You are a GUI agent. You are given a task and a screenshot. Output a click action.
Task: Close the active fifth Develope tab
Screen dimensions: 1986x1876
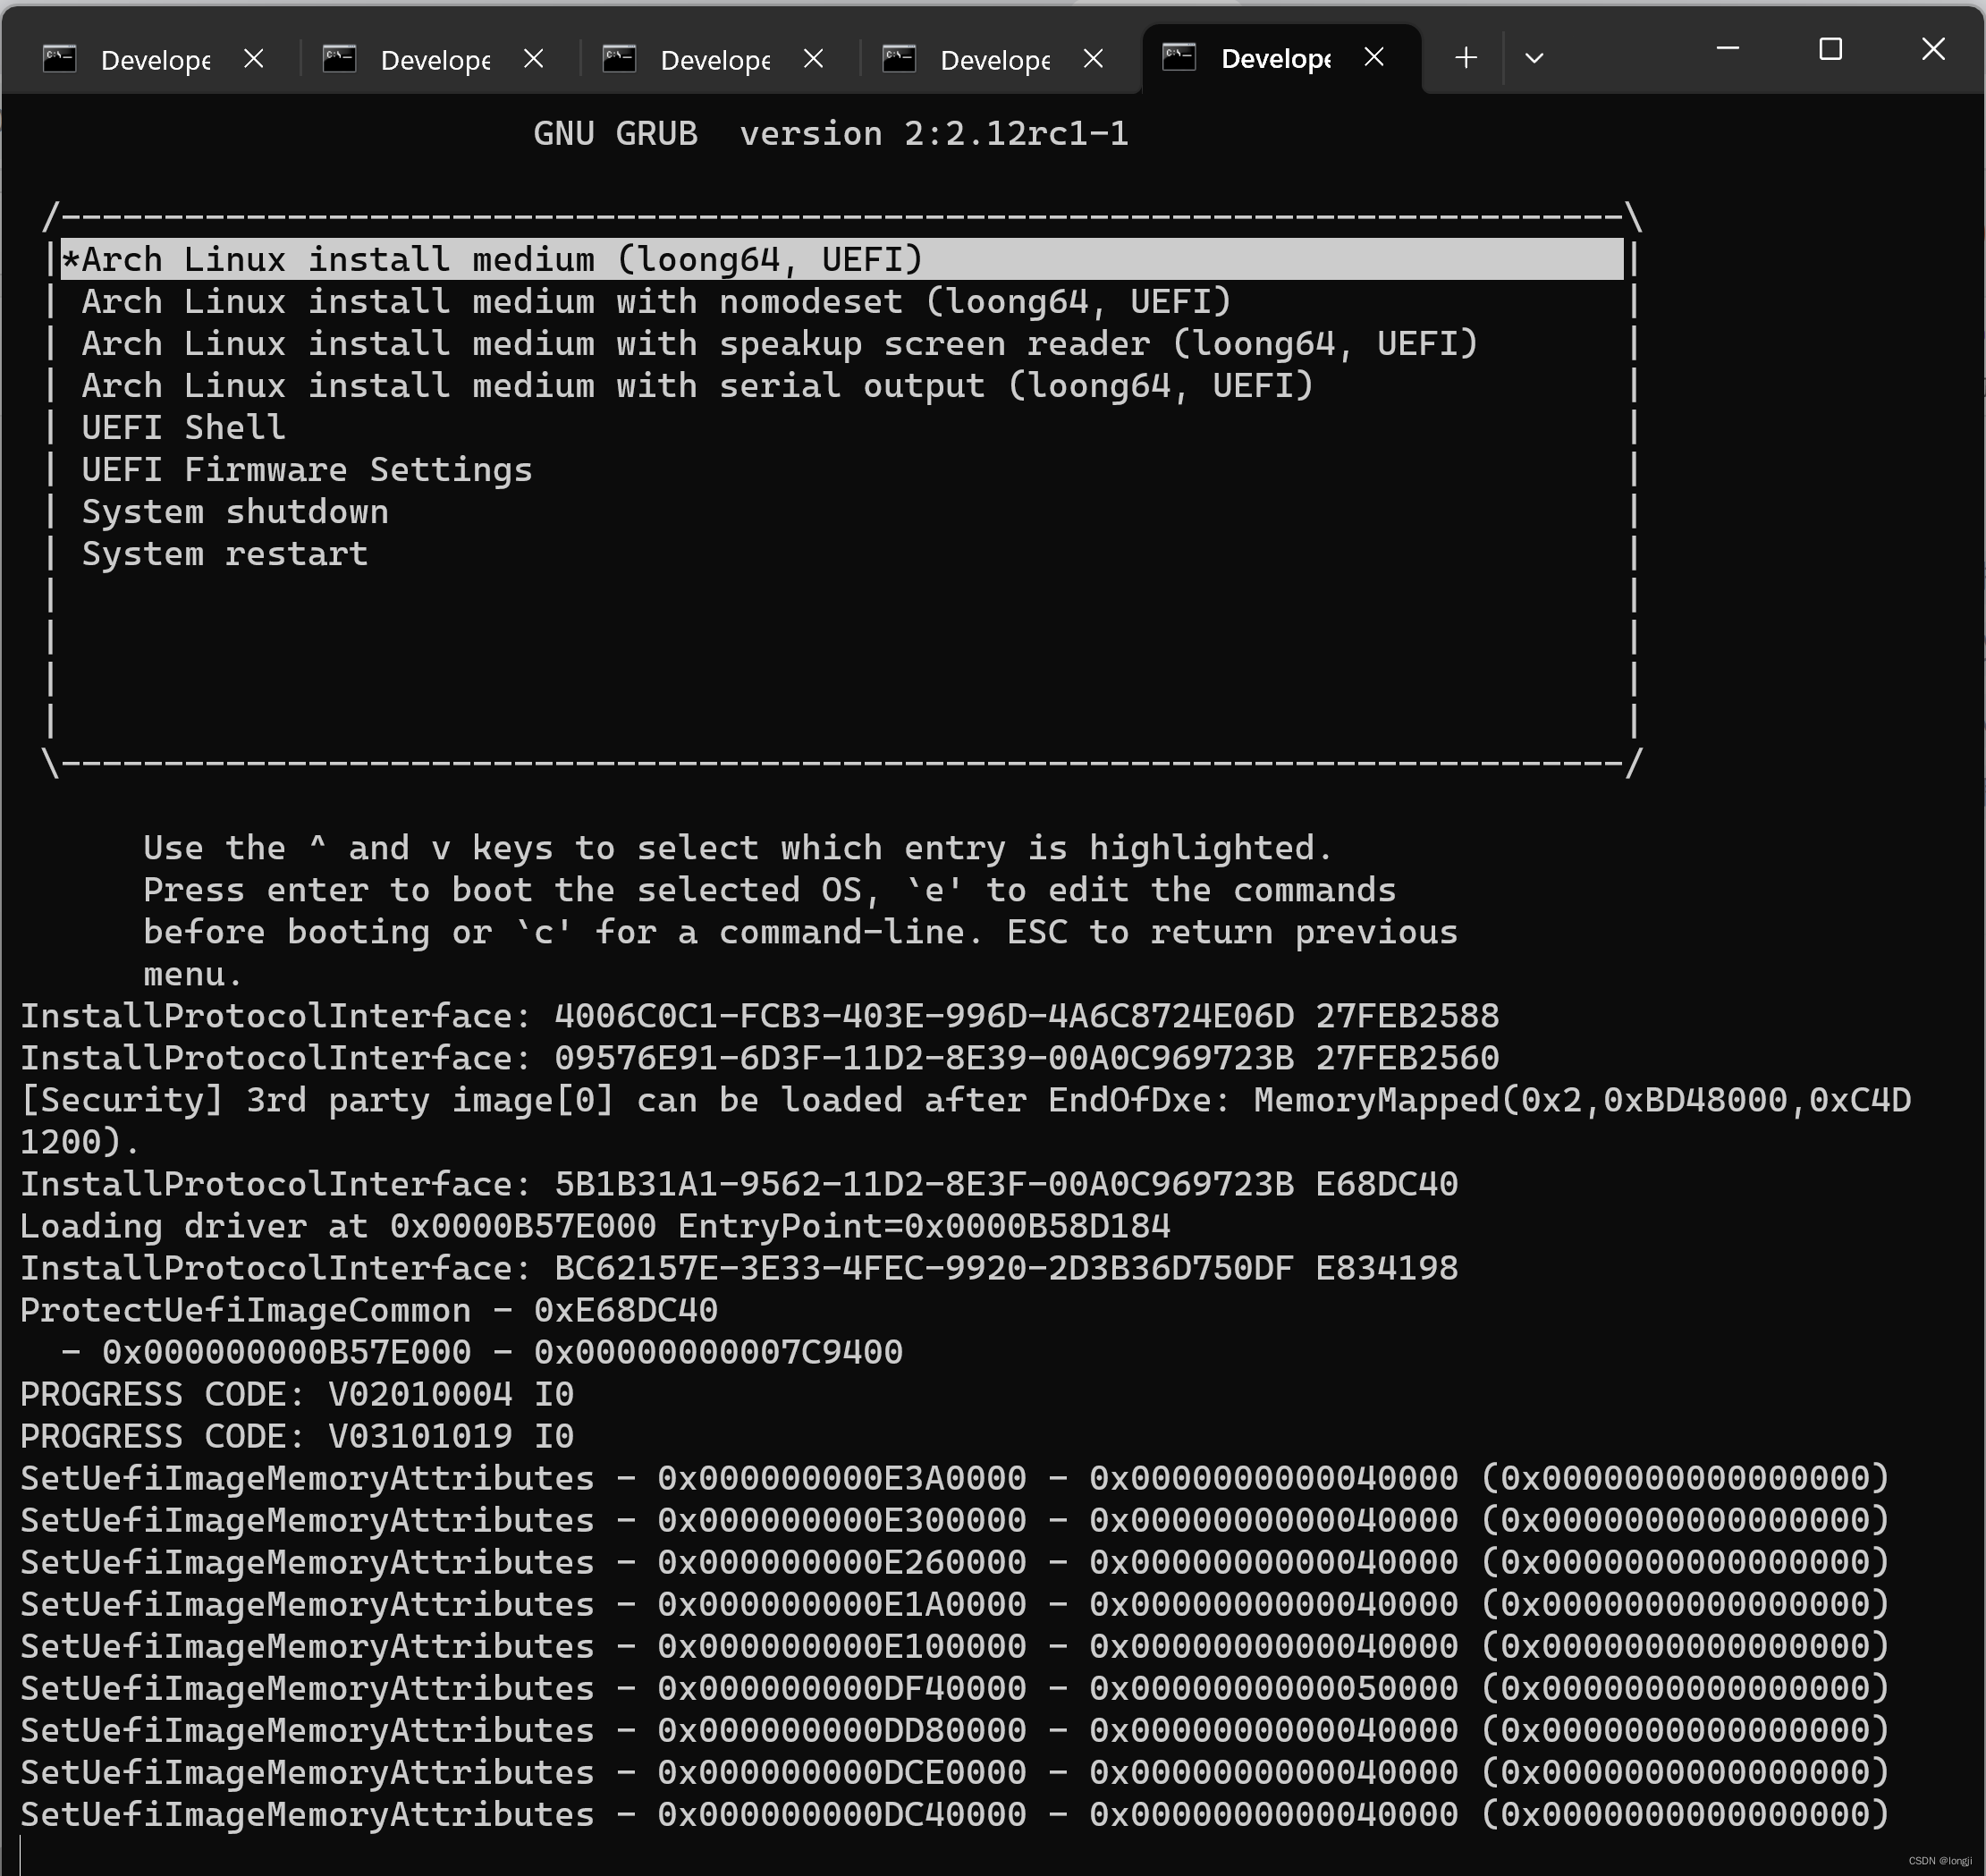[1375, 58]
